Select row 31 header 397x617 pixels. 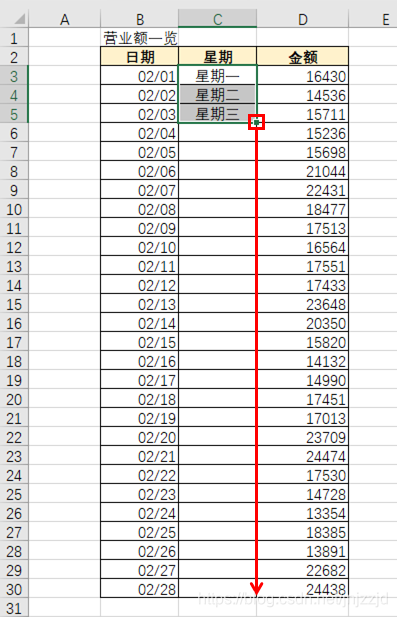[14, 608]
